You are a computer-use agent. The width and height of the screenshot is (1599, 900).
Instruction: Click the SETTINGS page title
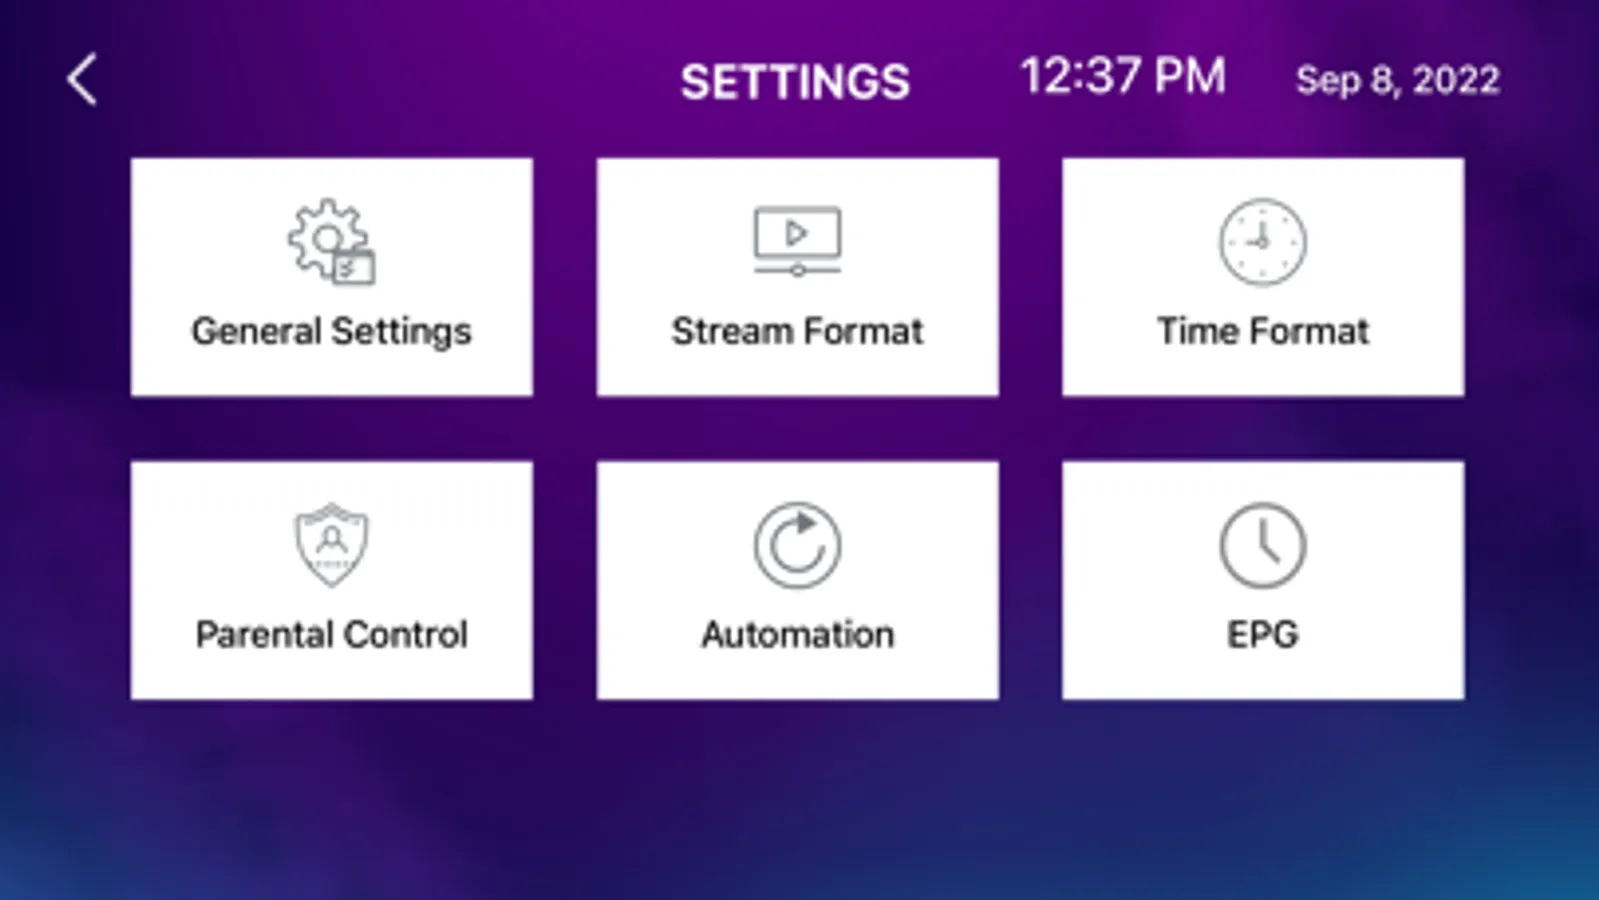tap(795, 82)
